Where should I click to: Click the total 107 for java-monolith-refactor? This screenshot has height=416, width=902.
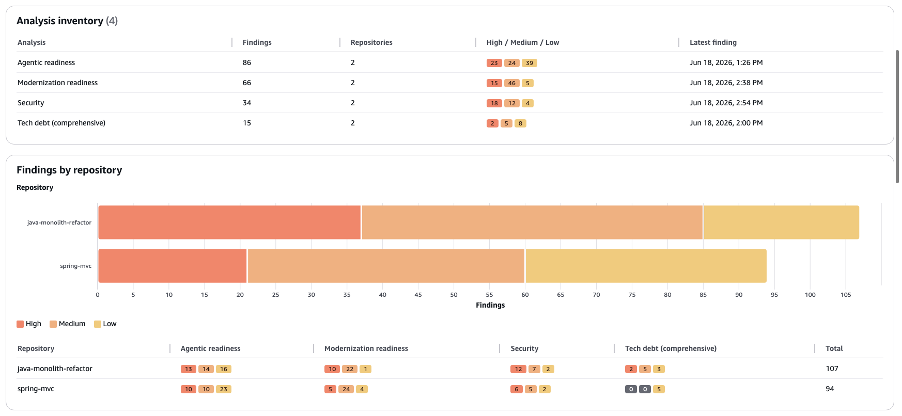[832, 369]
